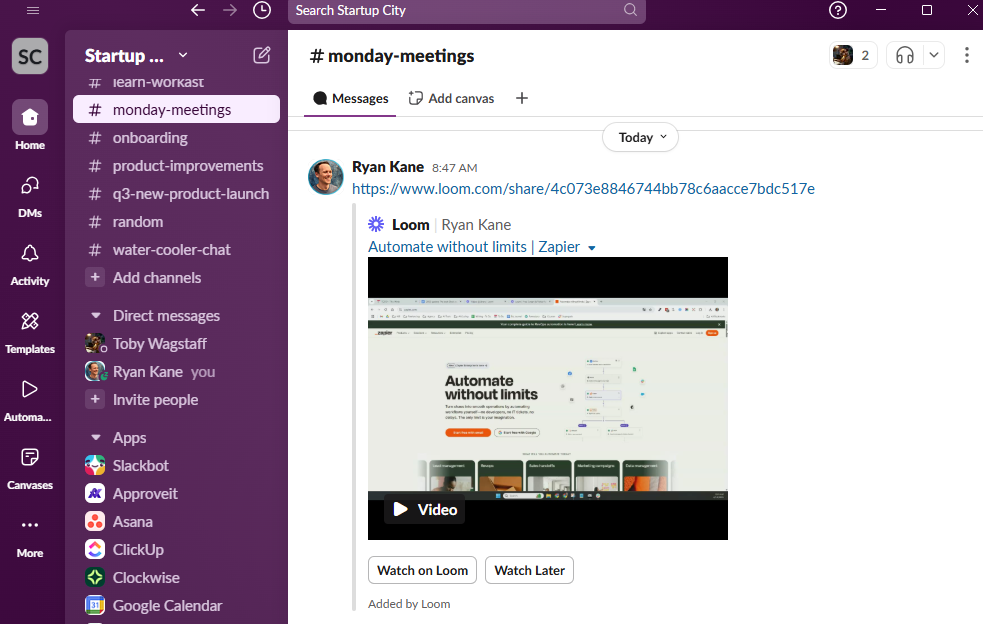This screenshot has width=983, height=624.
Task: Click Ryan Kane's message avatar
Action: 326,177
